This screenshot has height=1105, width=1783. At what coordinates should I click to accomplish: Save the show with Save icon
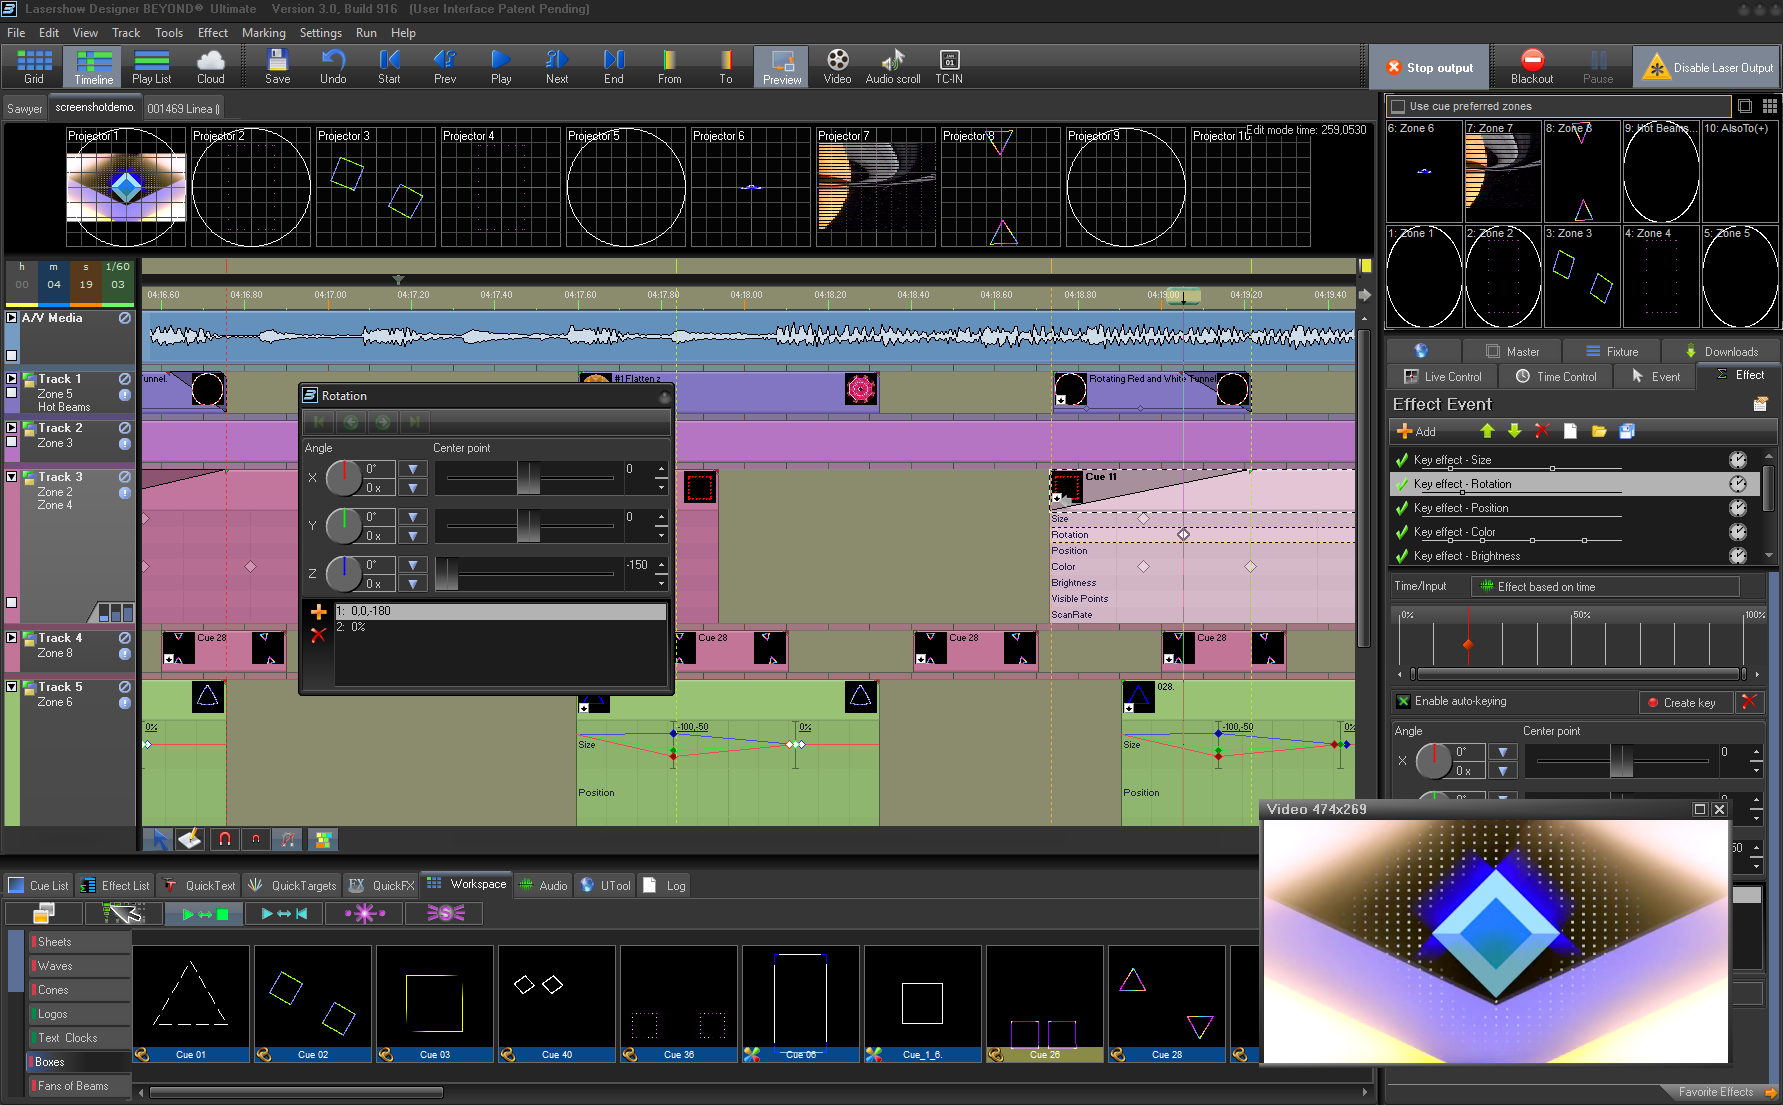pos(277,67)
